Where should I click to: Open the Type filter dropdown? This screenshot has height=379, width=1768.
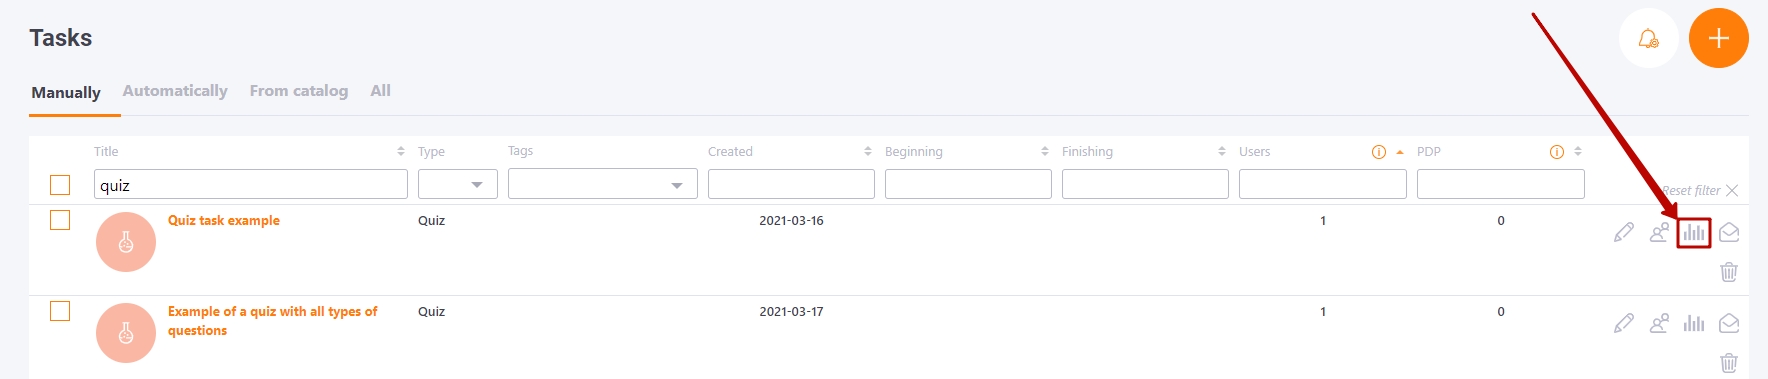[x=457, y=184]
